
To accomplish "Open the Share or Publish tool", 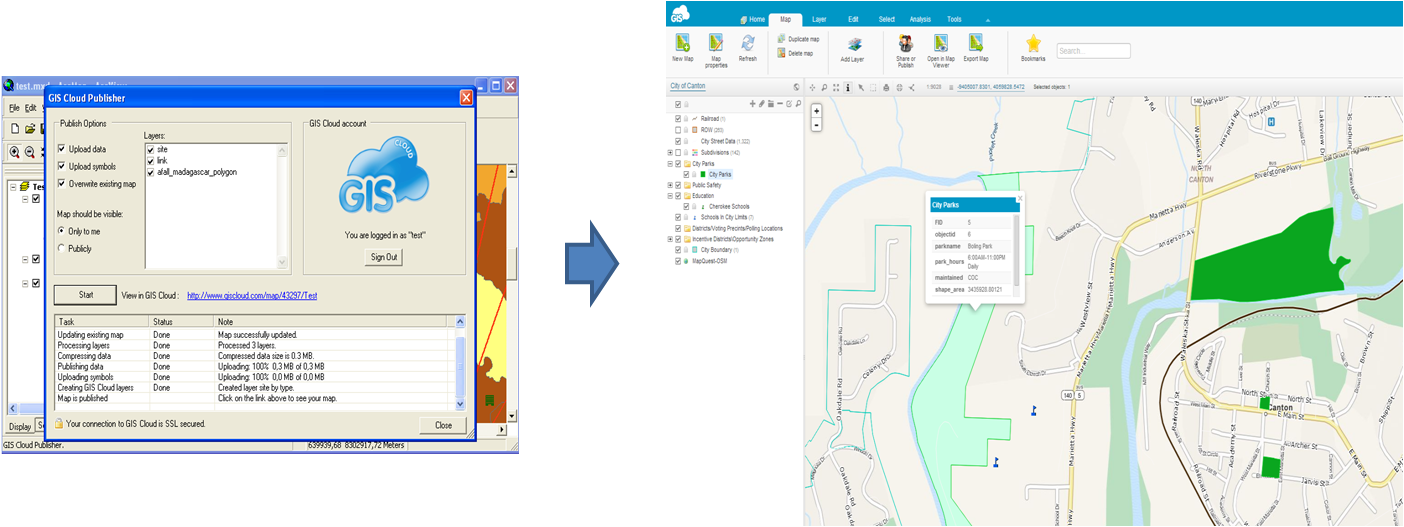I will (x=906, y=44).
